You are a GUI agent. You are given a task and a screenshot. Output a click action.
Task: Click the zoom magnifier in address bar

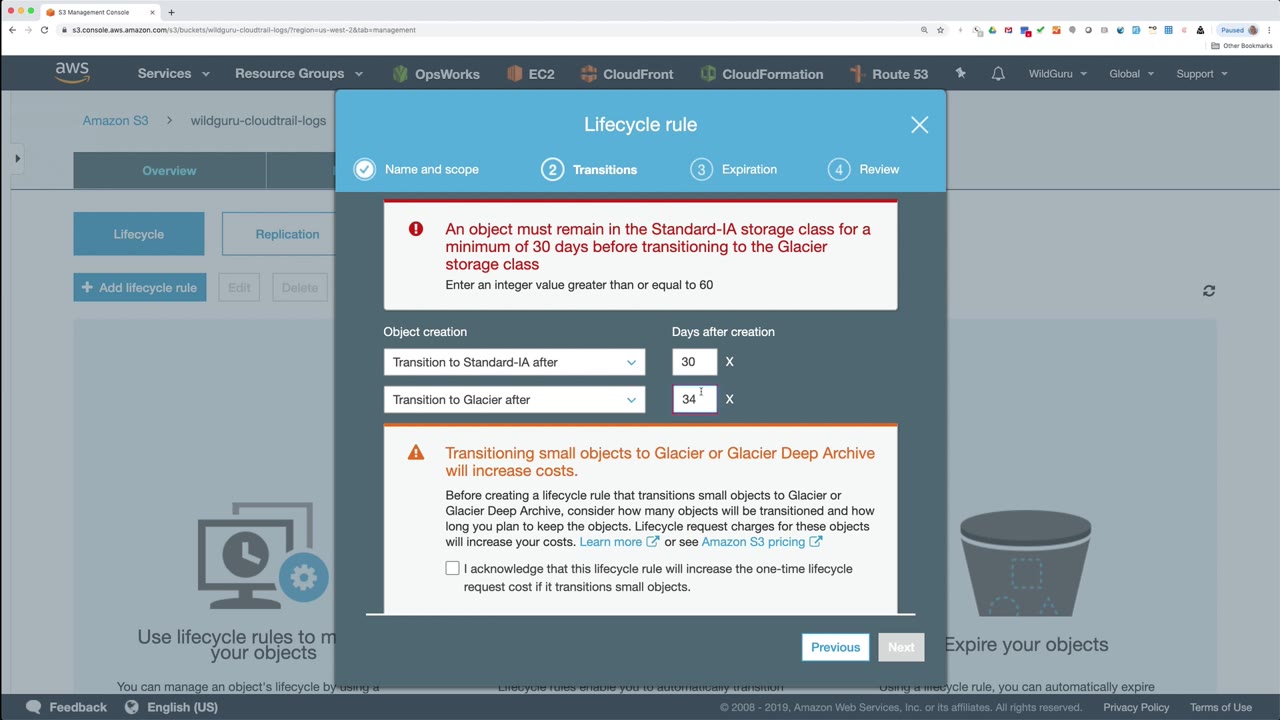pos(924,30)
